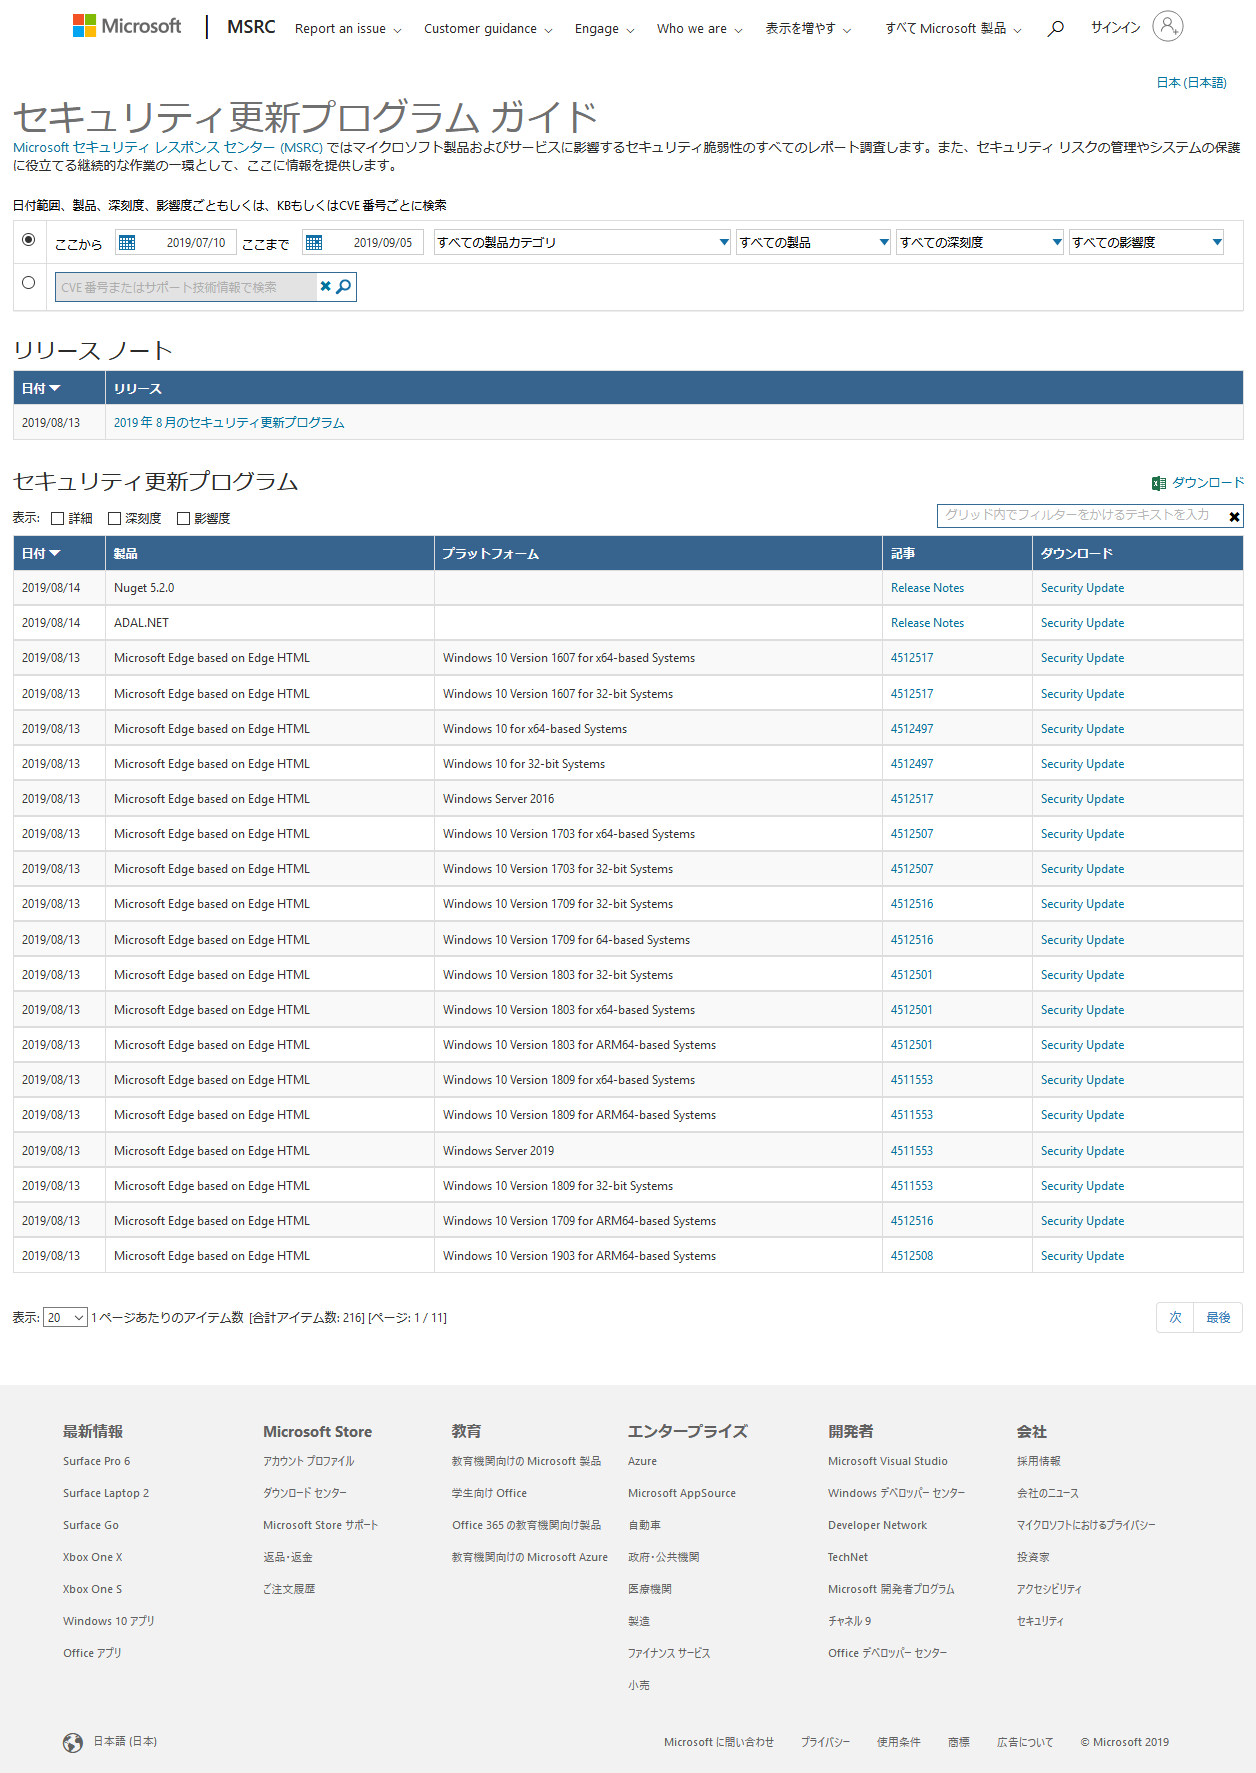Open the すべての深刻度 dropdown
The height and width of the screenshot is (1773, 1256).
coord(980,242)
